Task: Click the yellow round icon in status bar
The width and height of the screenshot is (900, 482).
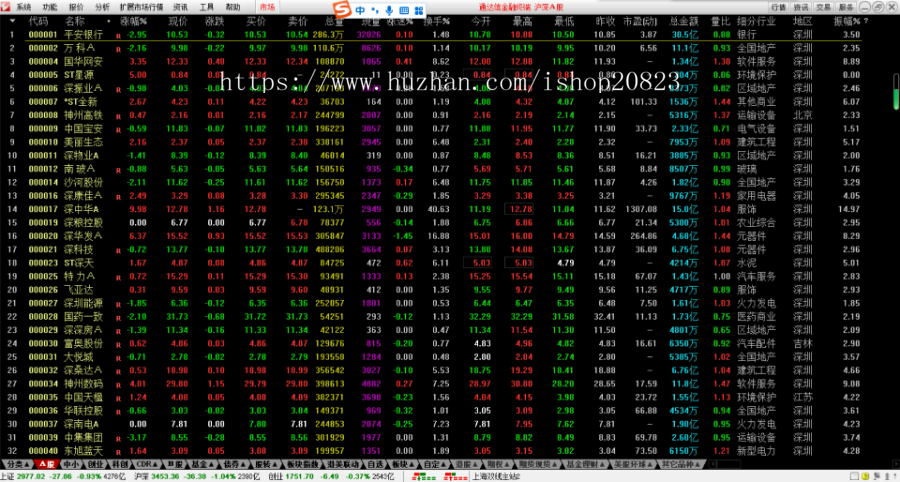Action: click(866, 476)
